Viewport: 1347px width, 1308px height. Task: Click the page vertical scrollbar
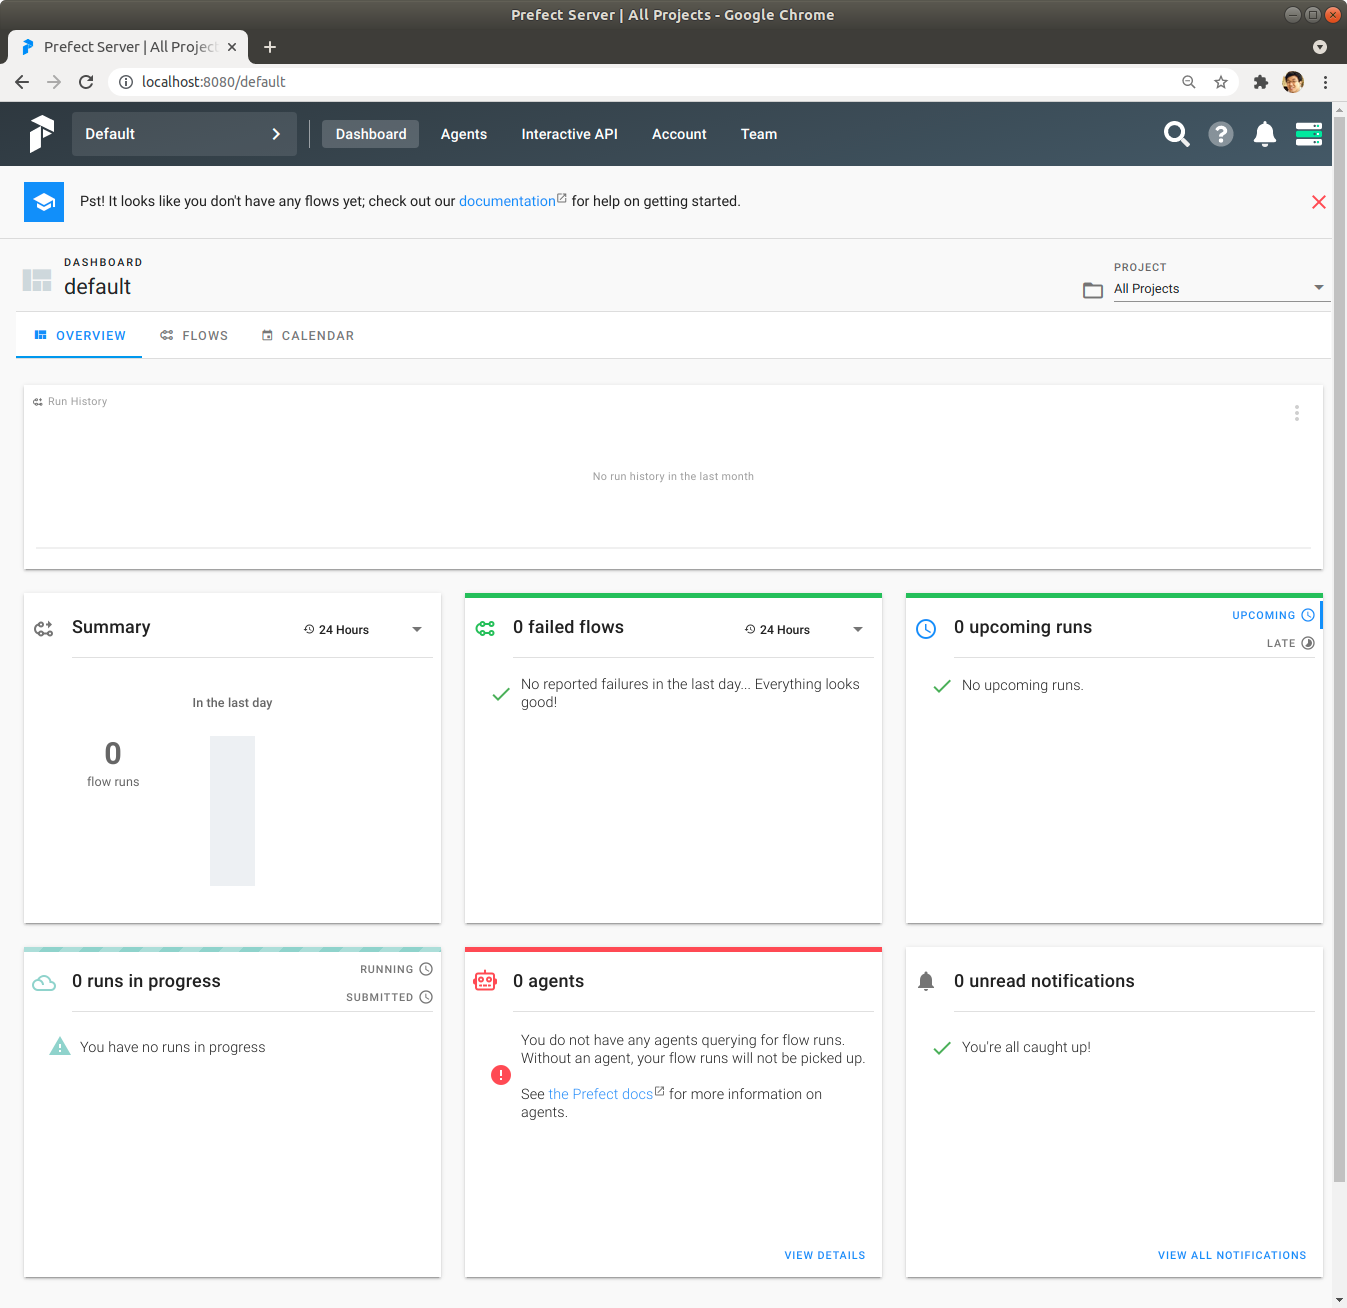tap(1340, 650)
